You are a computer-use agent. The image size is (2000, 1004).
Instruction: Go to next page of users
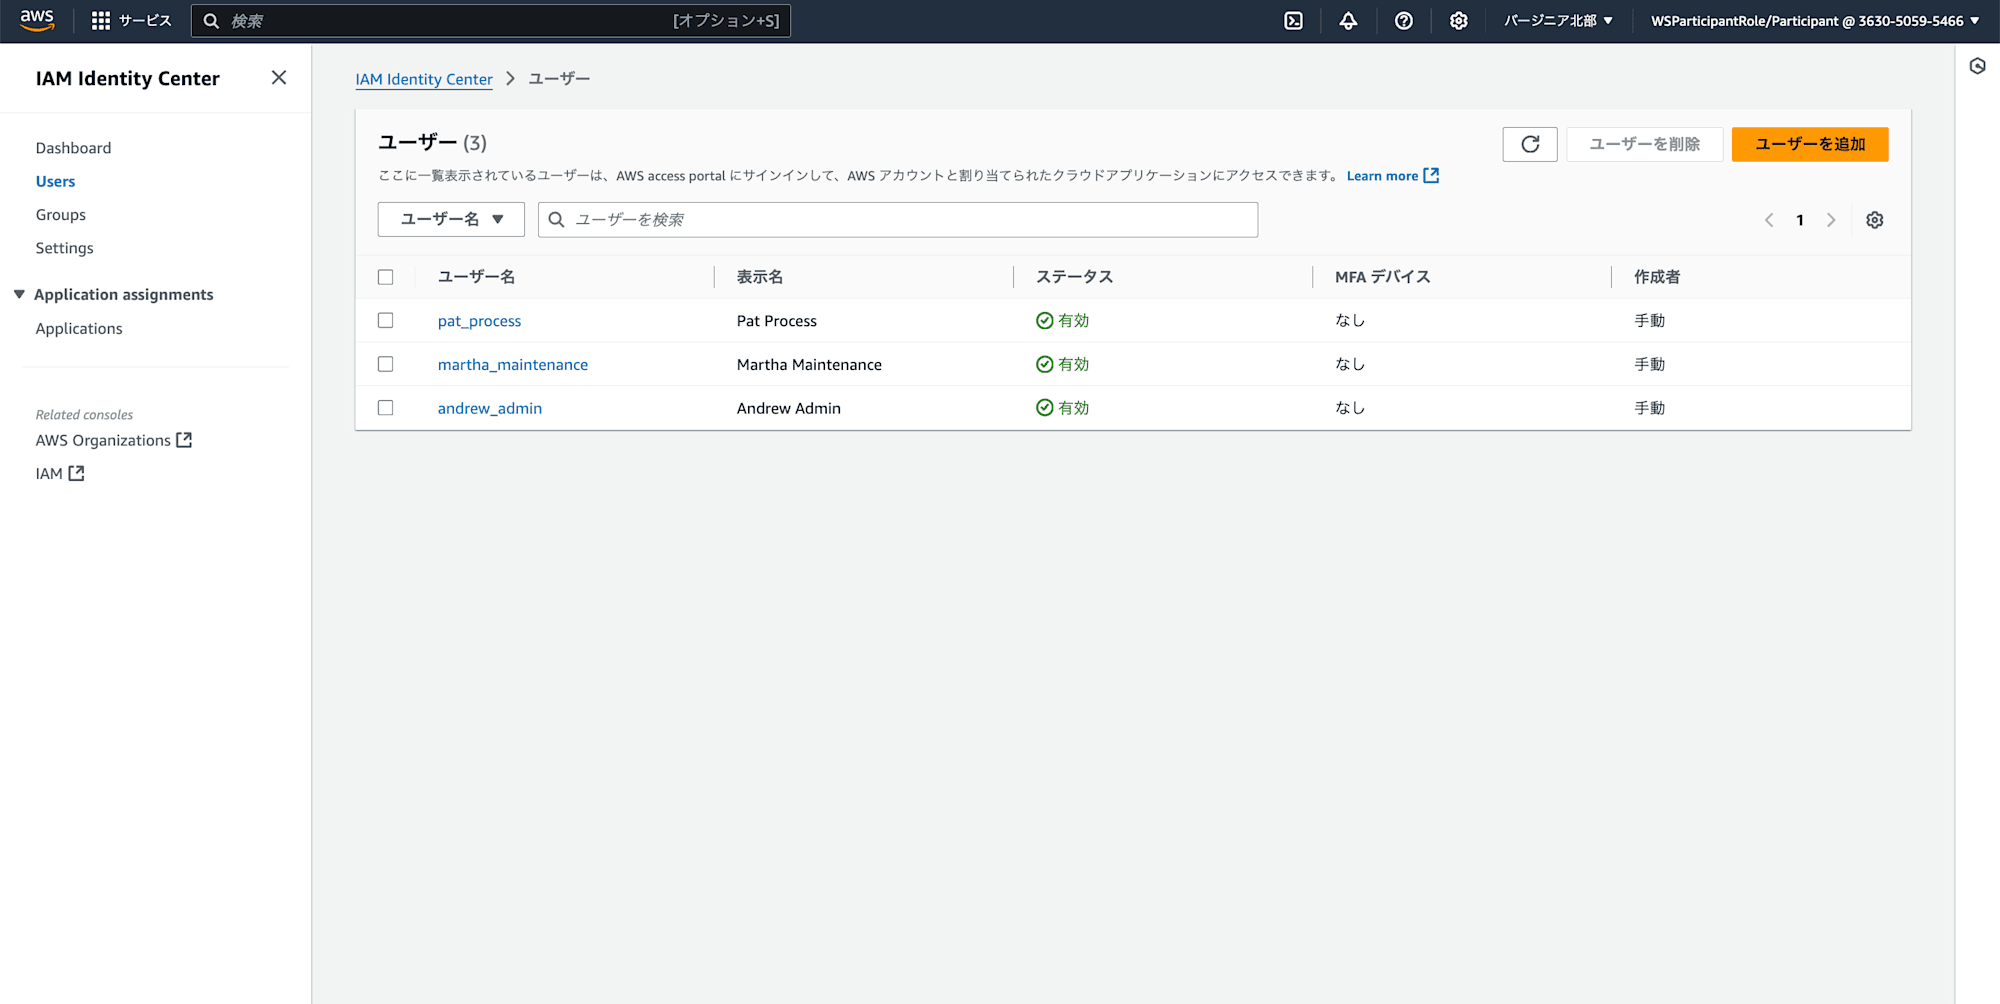(1831, 220)
